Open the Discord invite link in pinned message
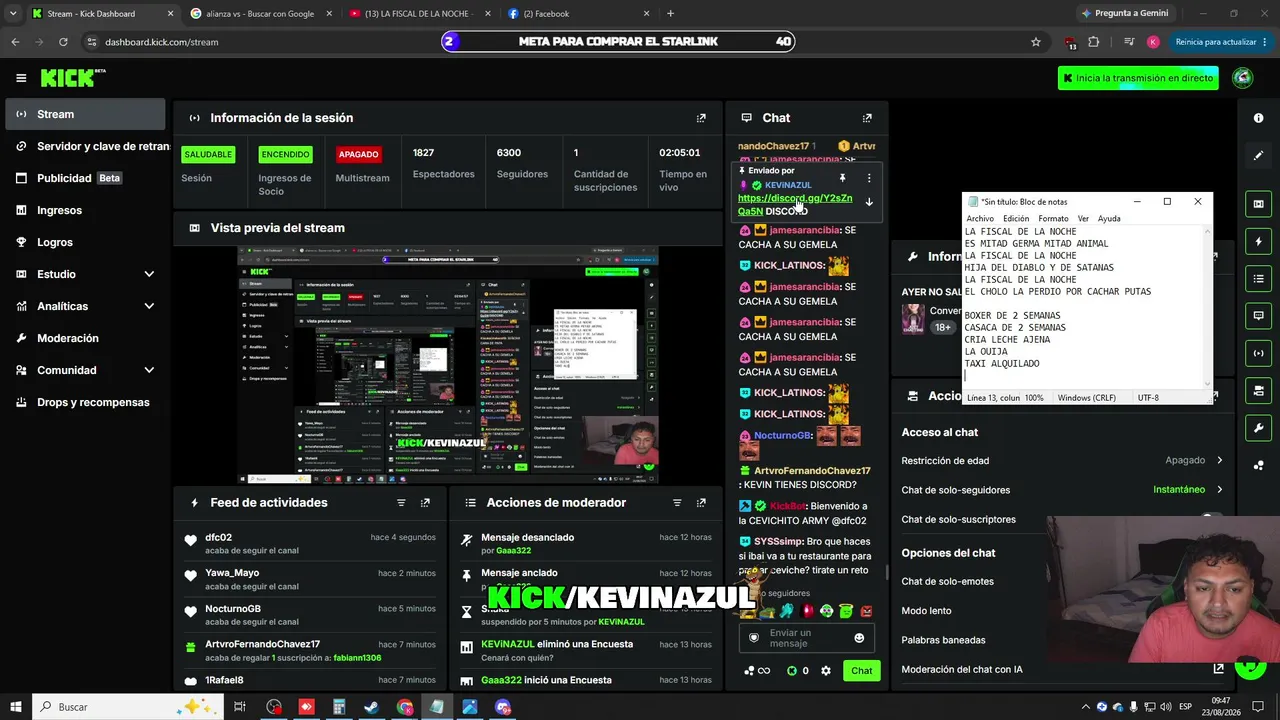Viewport: 1280px width, 720px height. click(795, 205)
